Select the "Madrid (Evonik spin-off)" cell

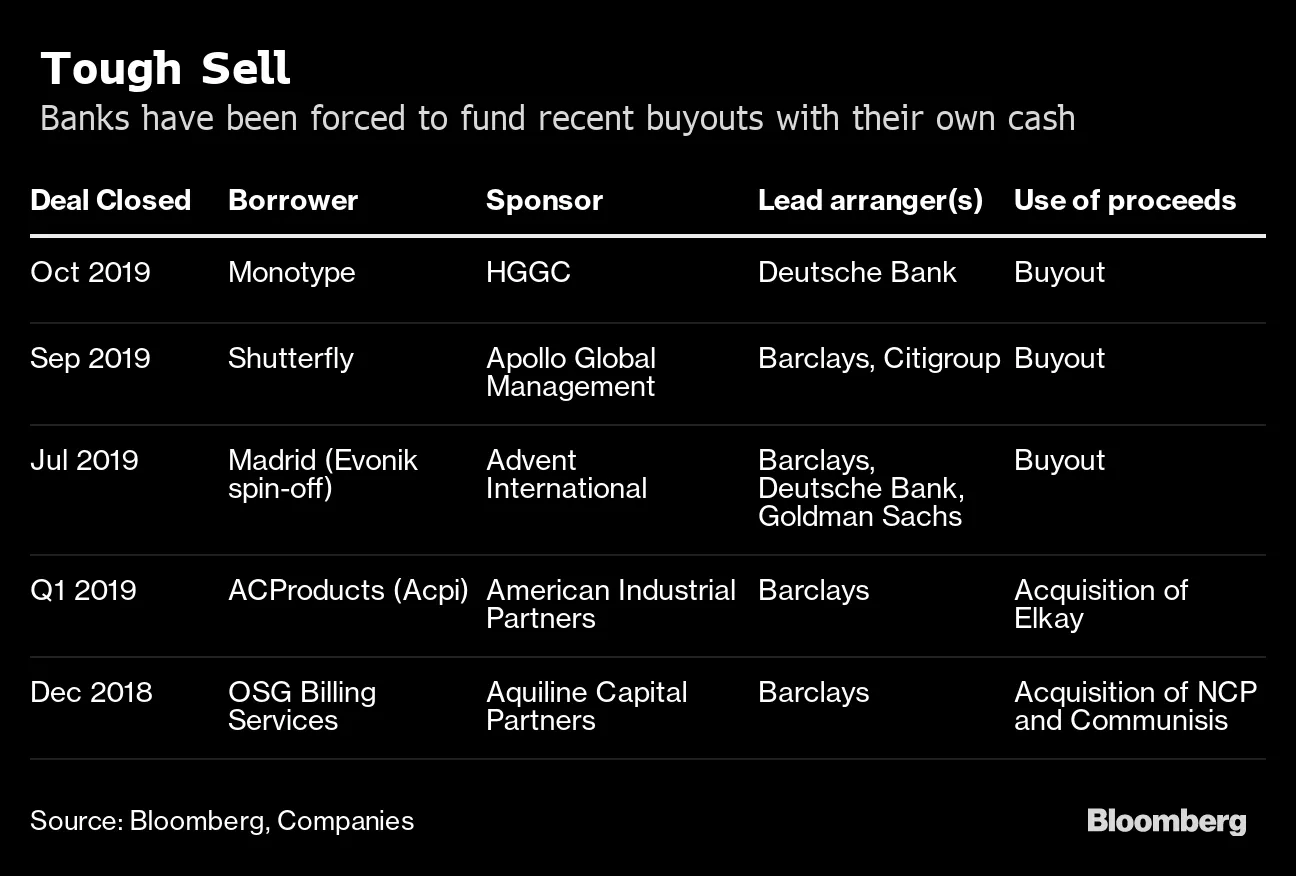coord(322,474)
